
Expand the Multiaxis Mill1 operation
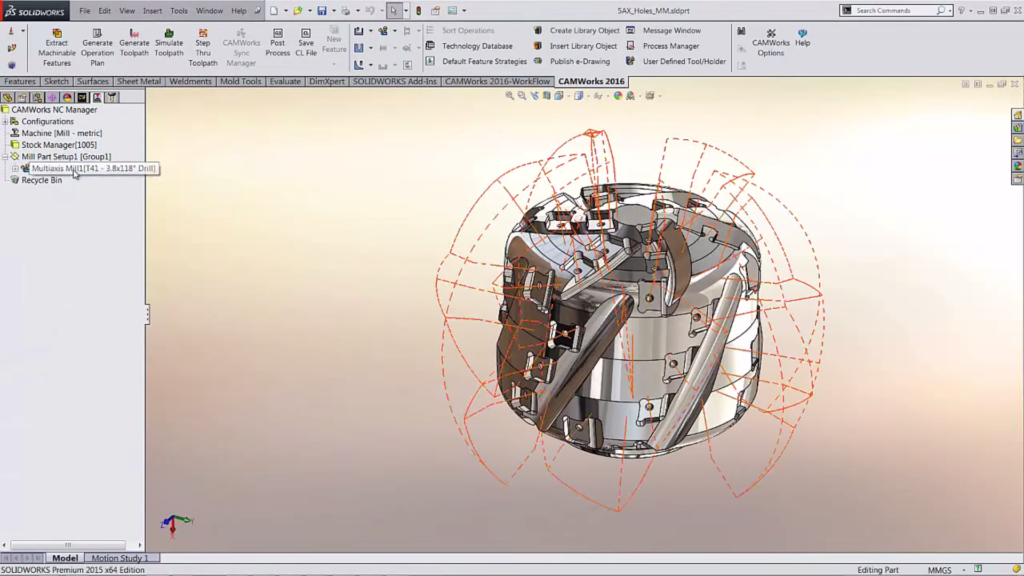tap(14, 168)
